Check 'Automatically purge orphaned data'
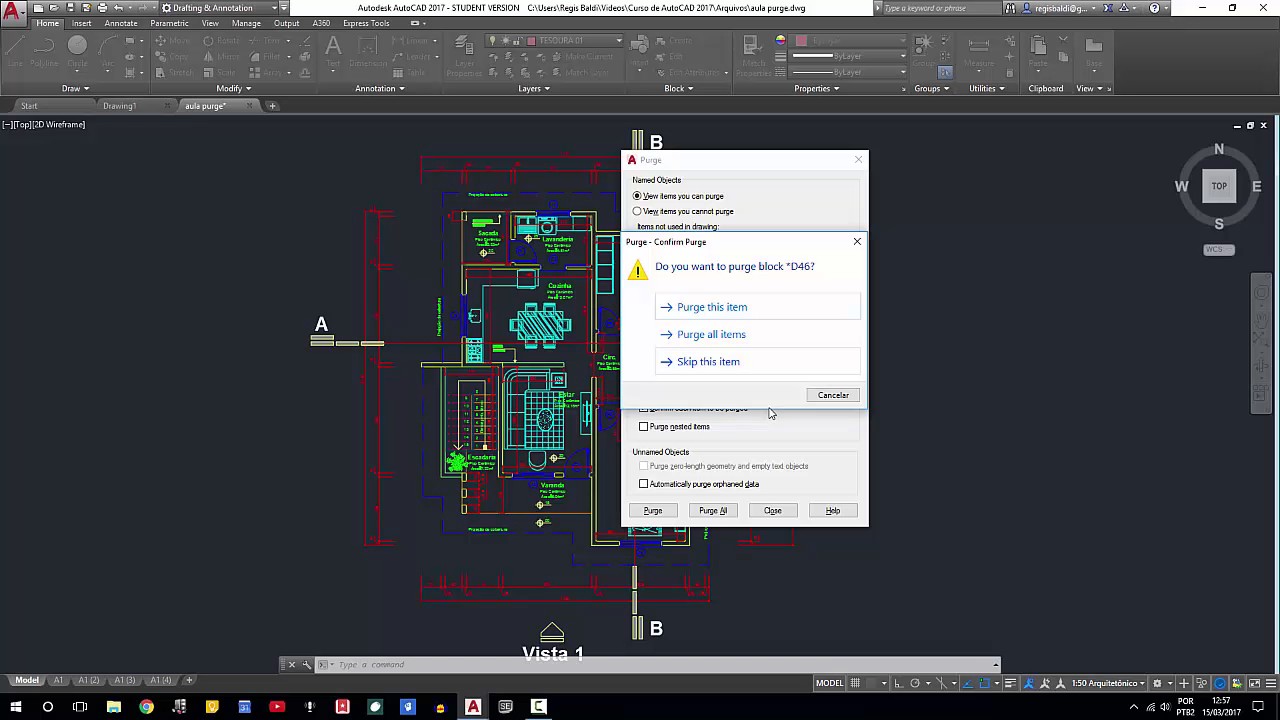The image size is (1280, 720). (x=644, y=484)
